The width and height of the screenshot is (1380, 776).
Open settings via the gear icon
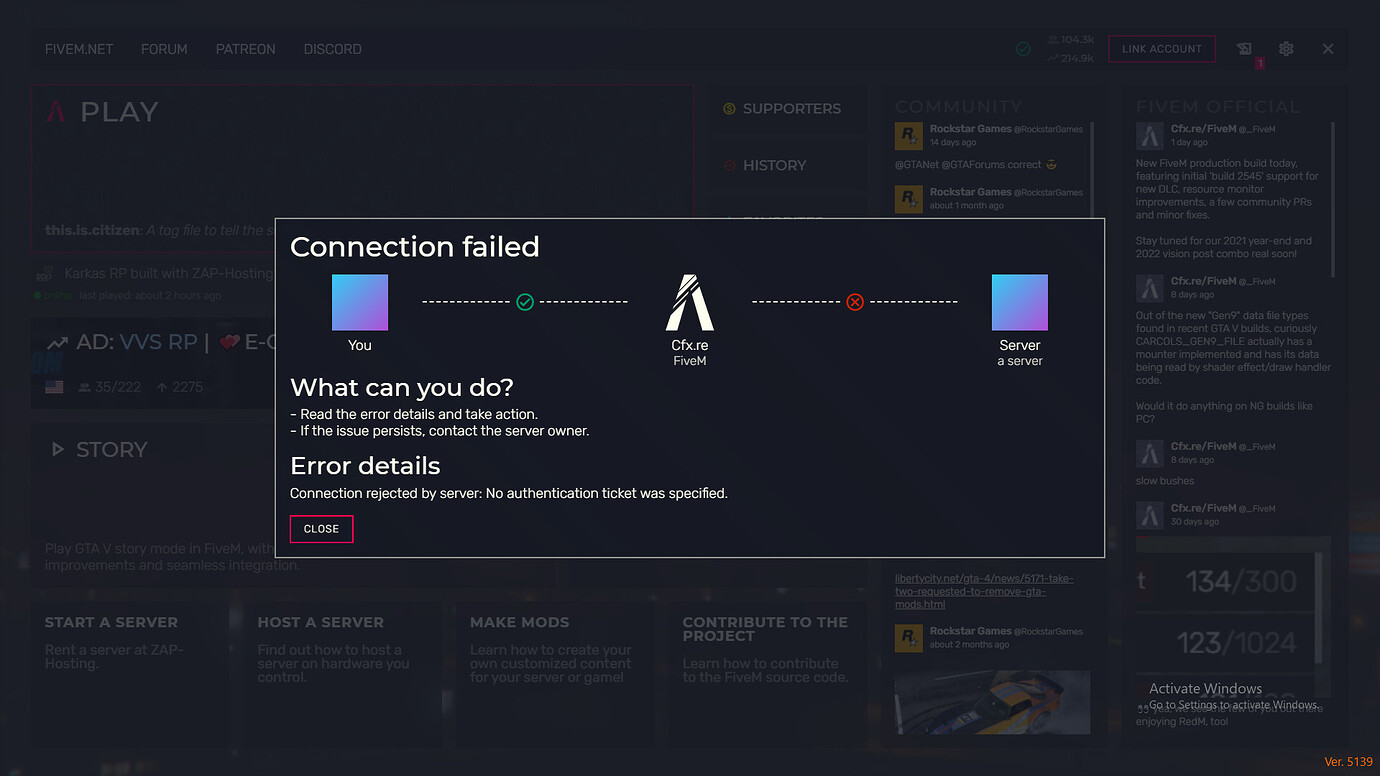[x=1286, y=49]
